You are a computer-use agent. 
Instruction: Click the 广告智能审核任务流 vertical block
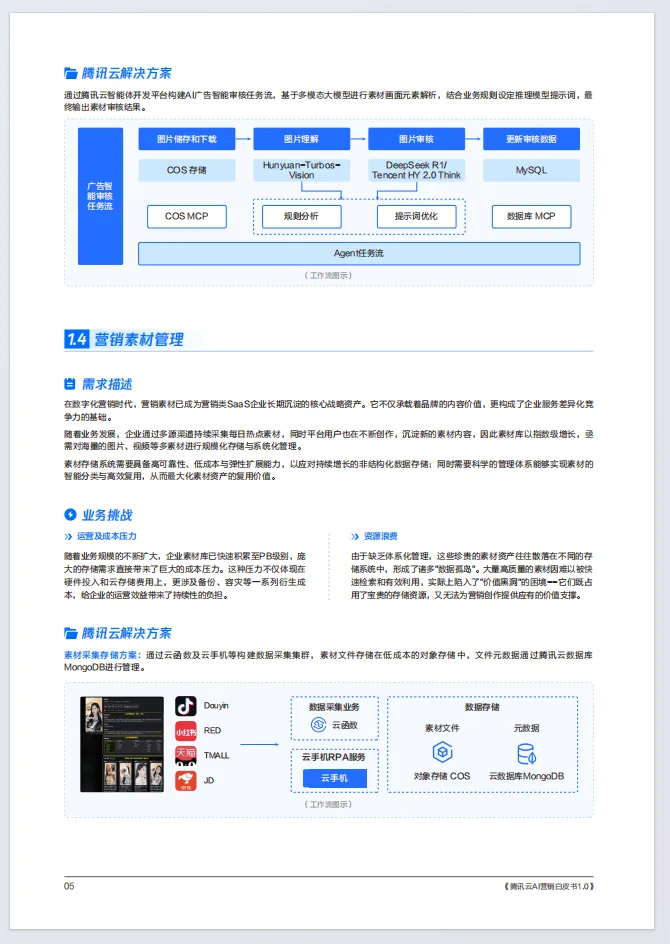tap(101, 196)
